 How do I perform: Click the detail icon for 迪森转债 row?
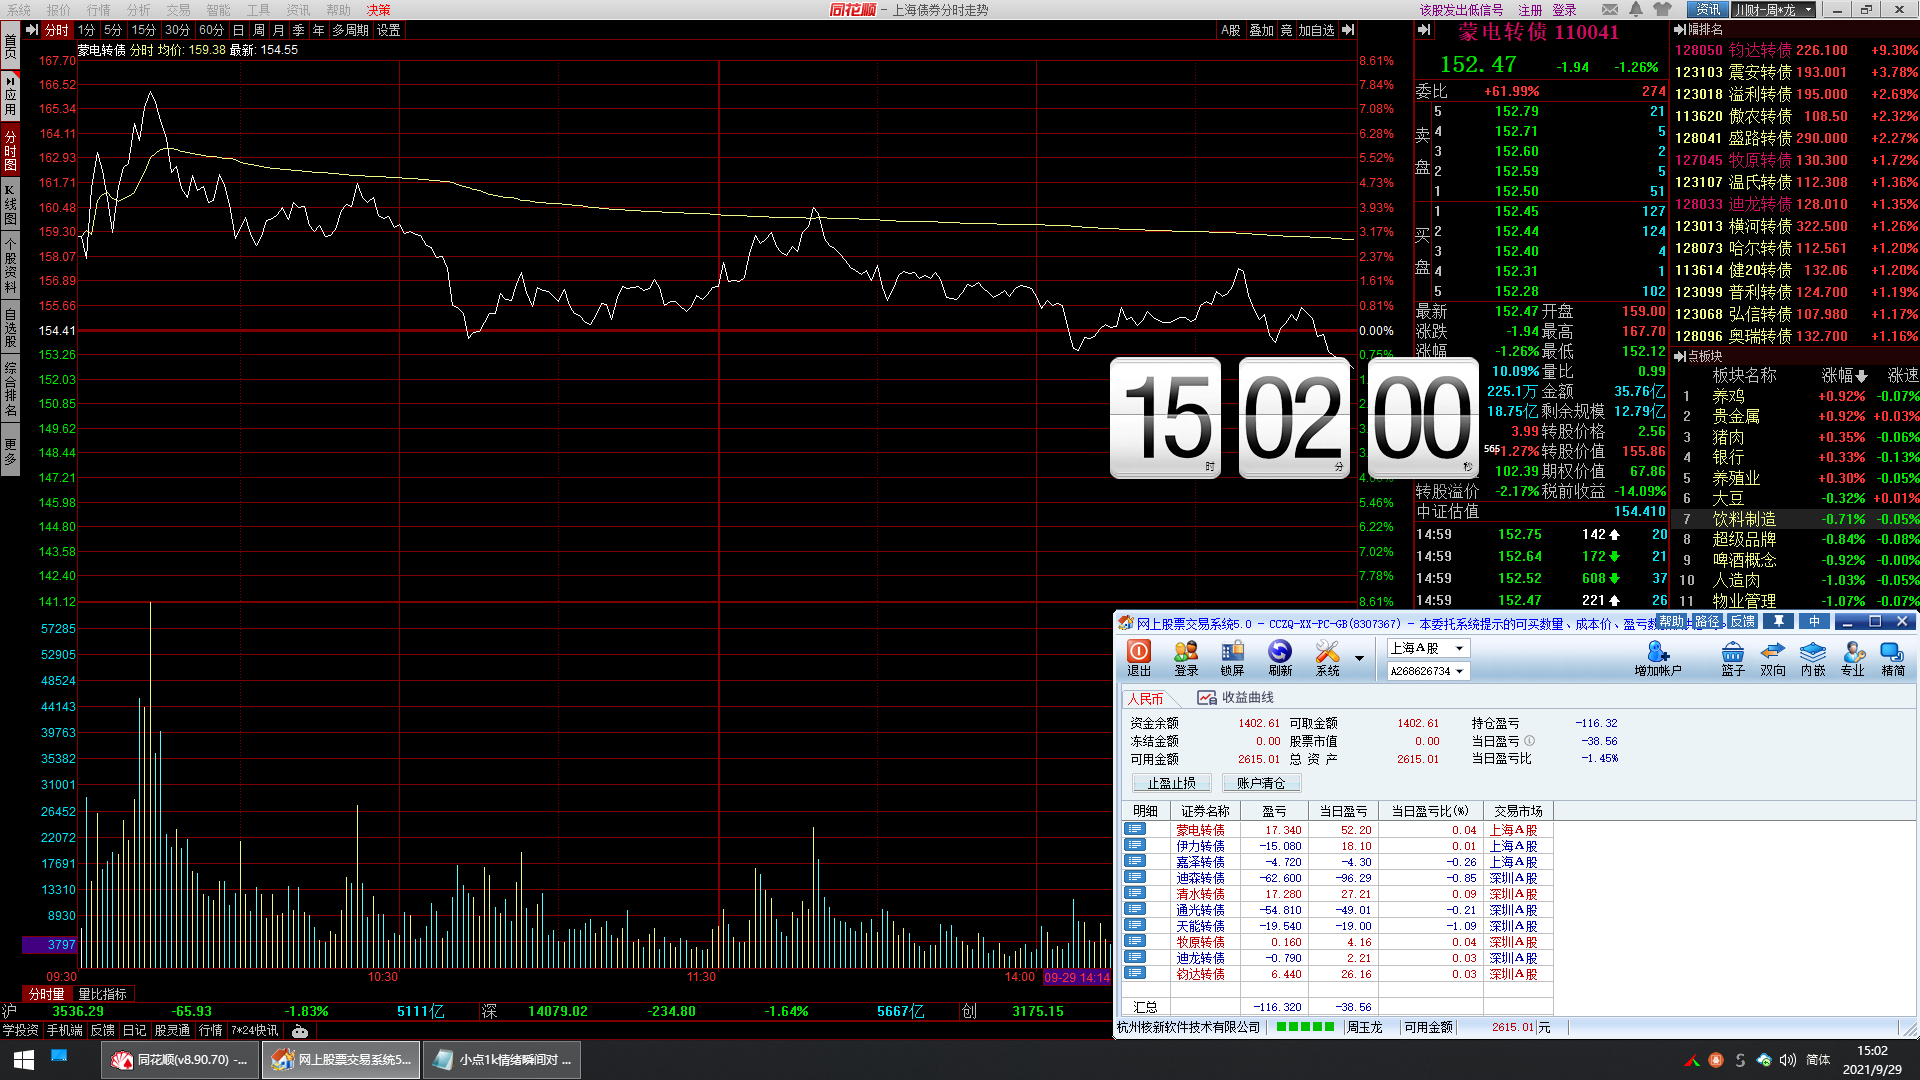tap(1135, 877)
